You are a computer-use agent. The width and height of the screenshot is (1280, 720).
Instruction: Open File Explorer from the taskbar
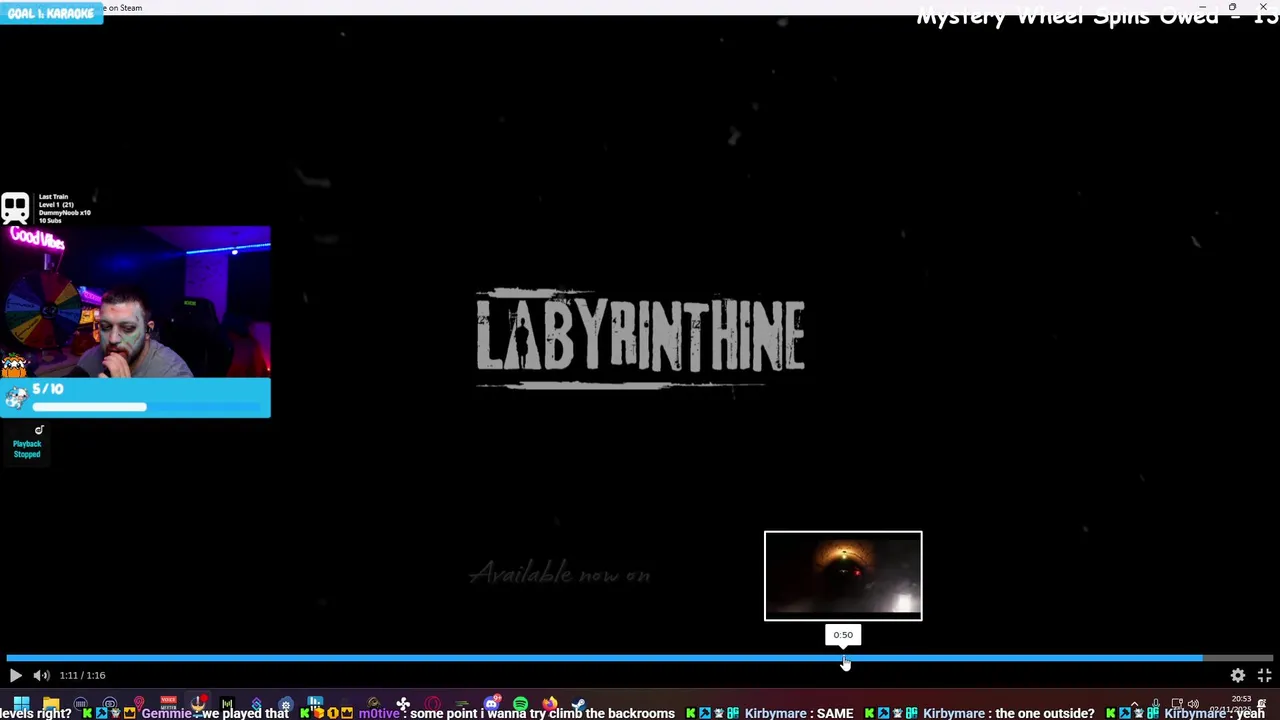point(51,703)
